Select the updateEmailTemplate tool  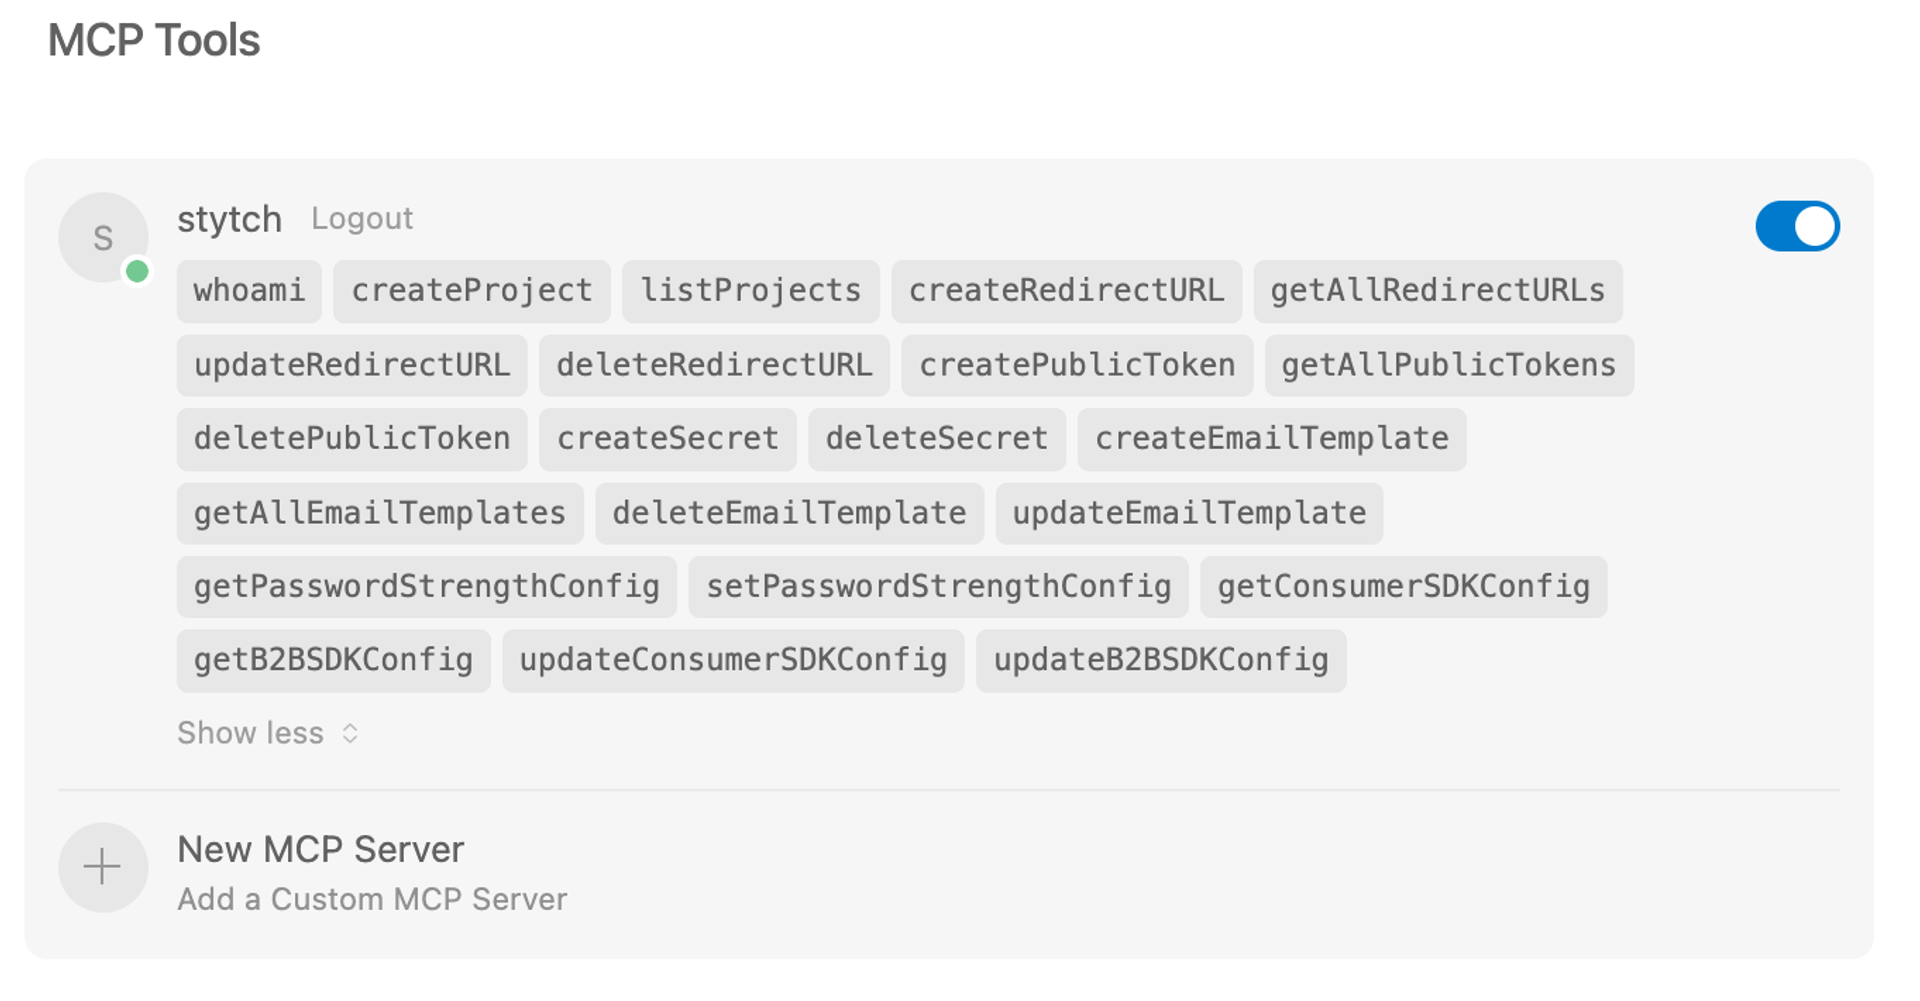coord(1188,513)
